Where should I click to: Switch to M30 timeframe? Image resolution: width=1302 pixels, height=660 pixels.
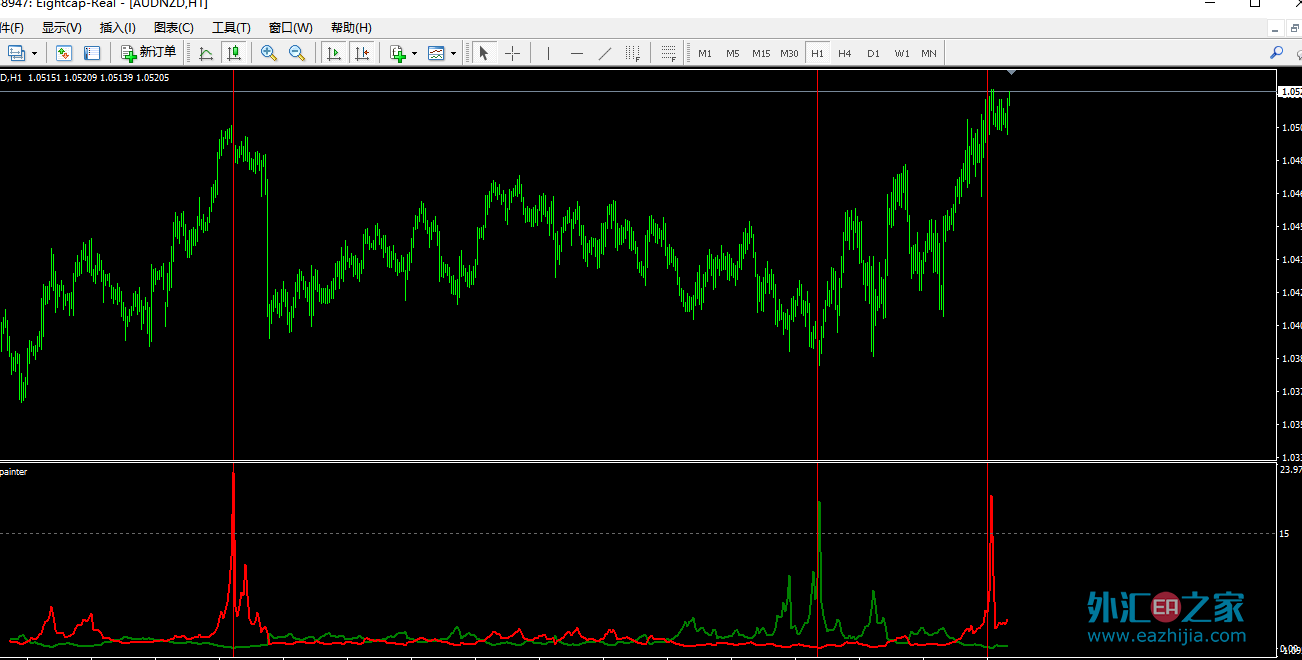tap(790, 53)
